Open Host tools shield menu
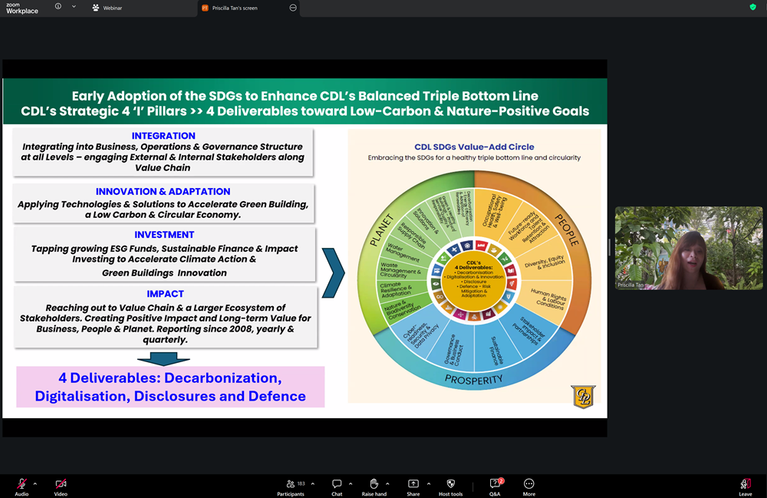767x498 pixels. (451, 487)
